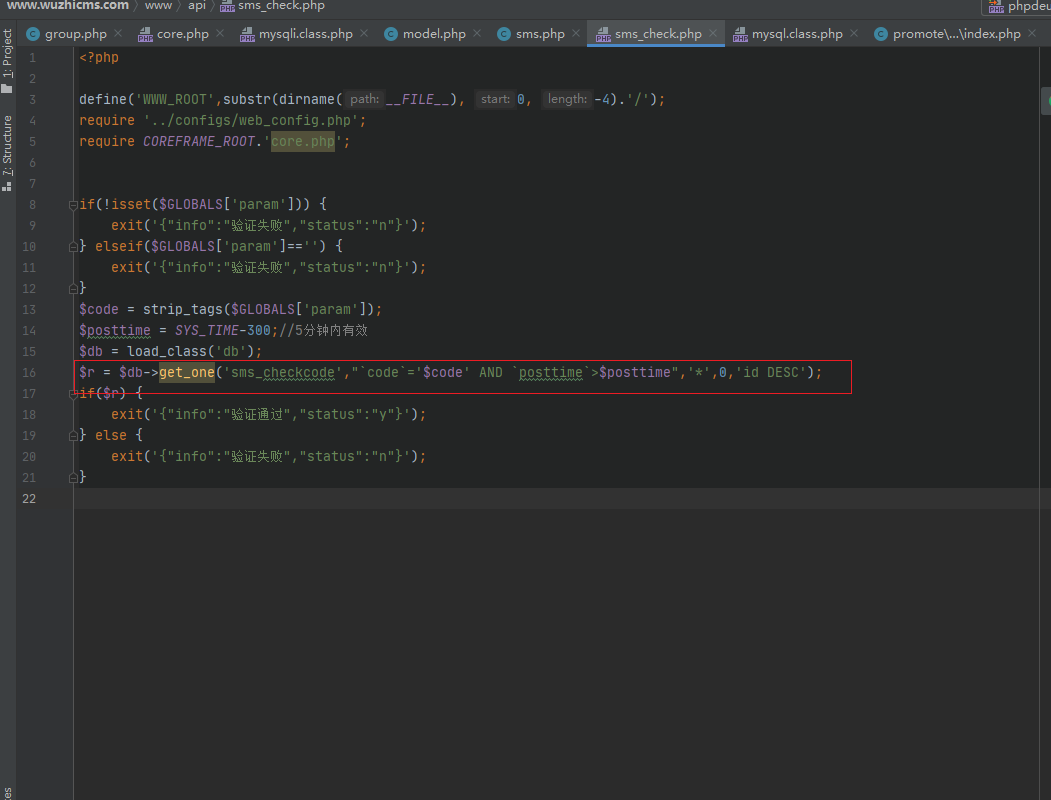Screen dimensions: 1051x800
Task: Toggle fold marker at line 10
Action: click(73, 247)
